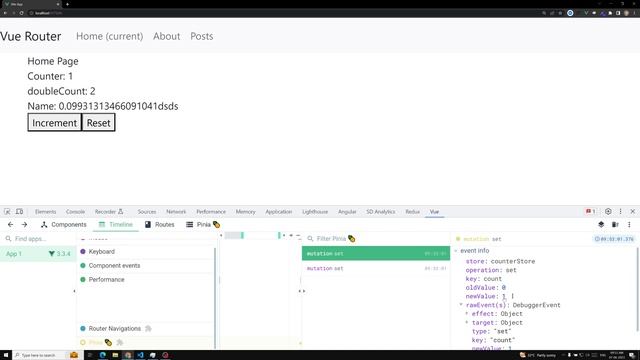Screen dimensions: 640x360
Task: Open the Memory DevTools tab
Action: (245, 211)
